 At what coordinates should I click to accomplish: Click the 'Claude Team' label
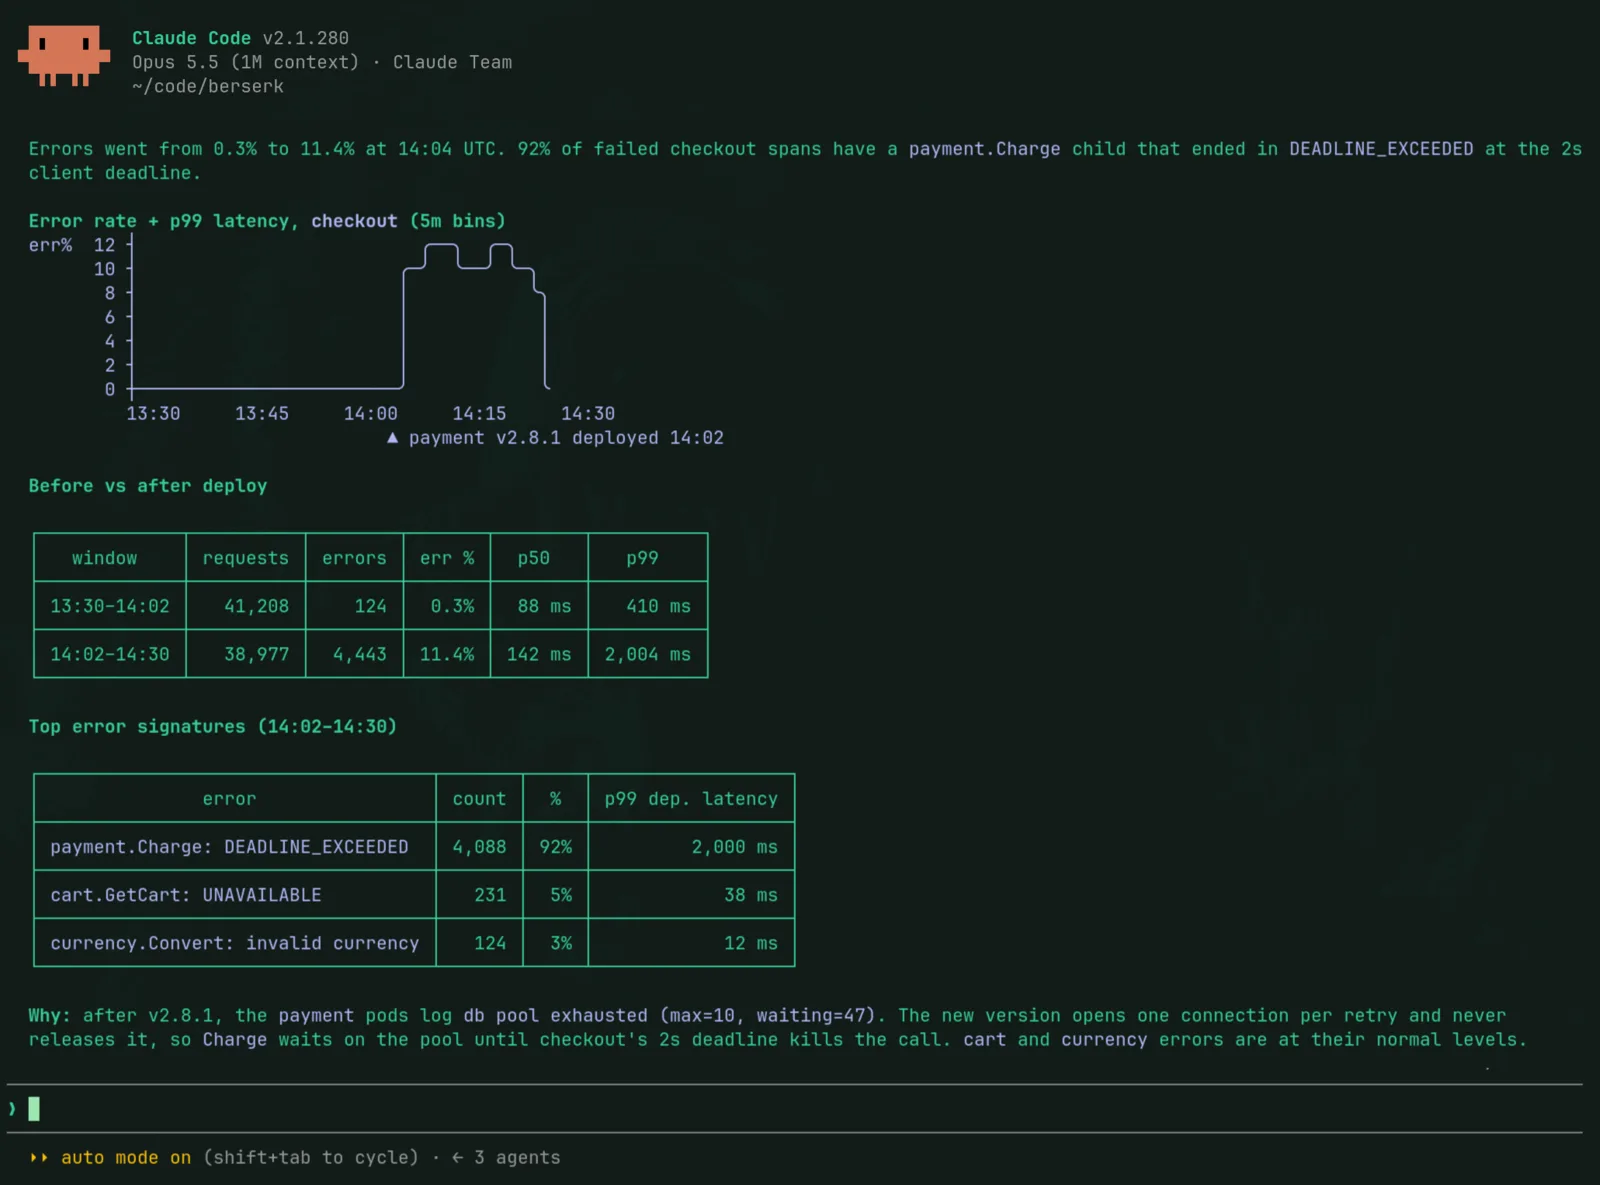point(452,62)
